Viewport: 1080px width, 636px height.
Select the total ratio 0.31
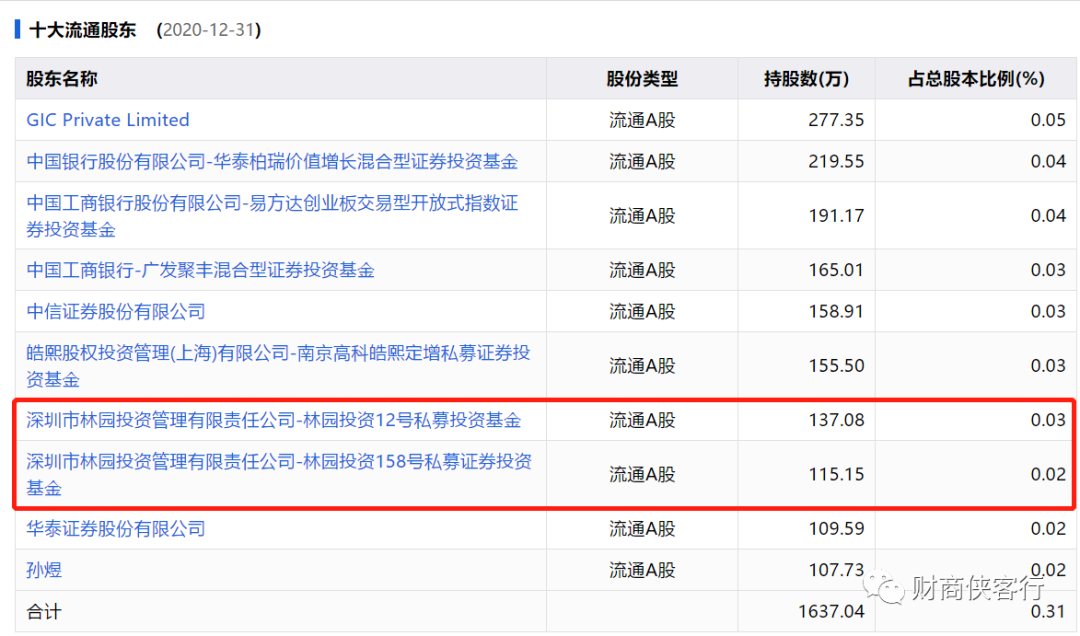pyautogui.click(x=1048, y=612)
